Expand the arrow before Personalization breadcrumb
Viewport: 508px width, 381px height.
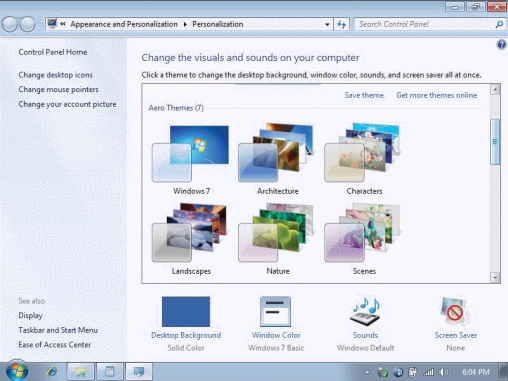(x=185, y=24)
